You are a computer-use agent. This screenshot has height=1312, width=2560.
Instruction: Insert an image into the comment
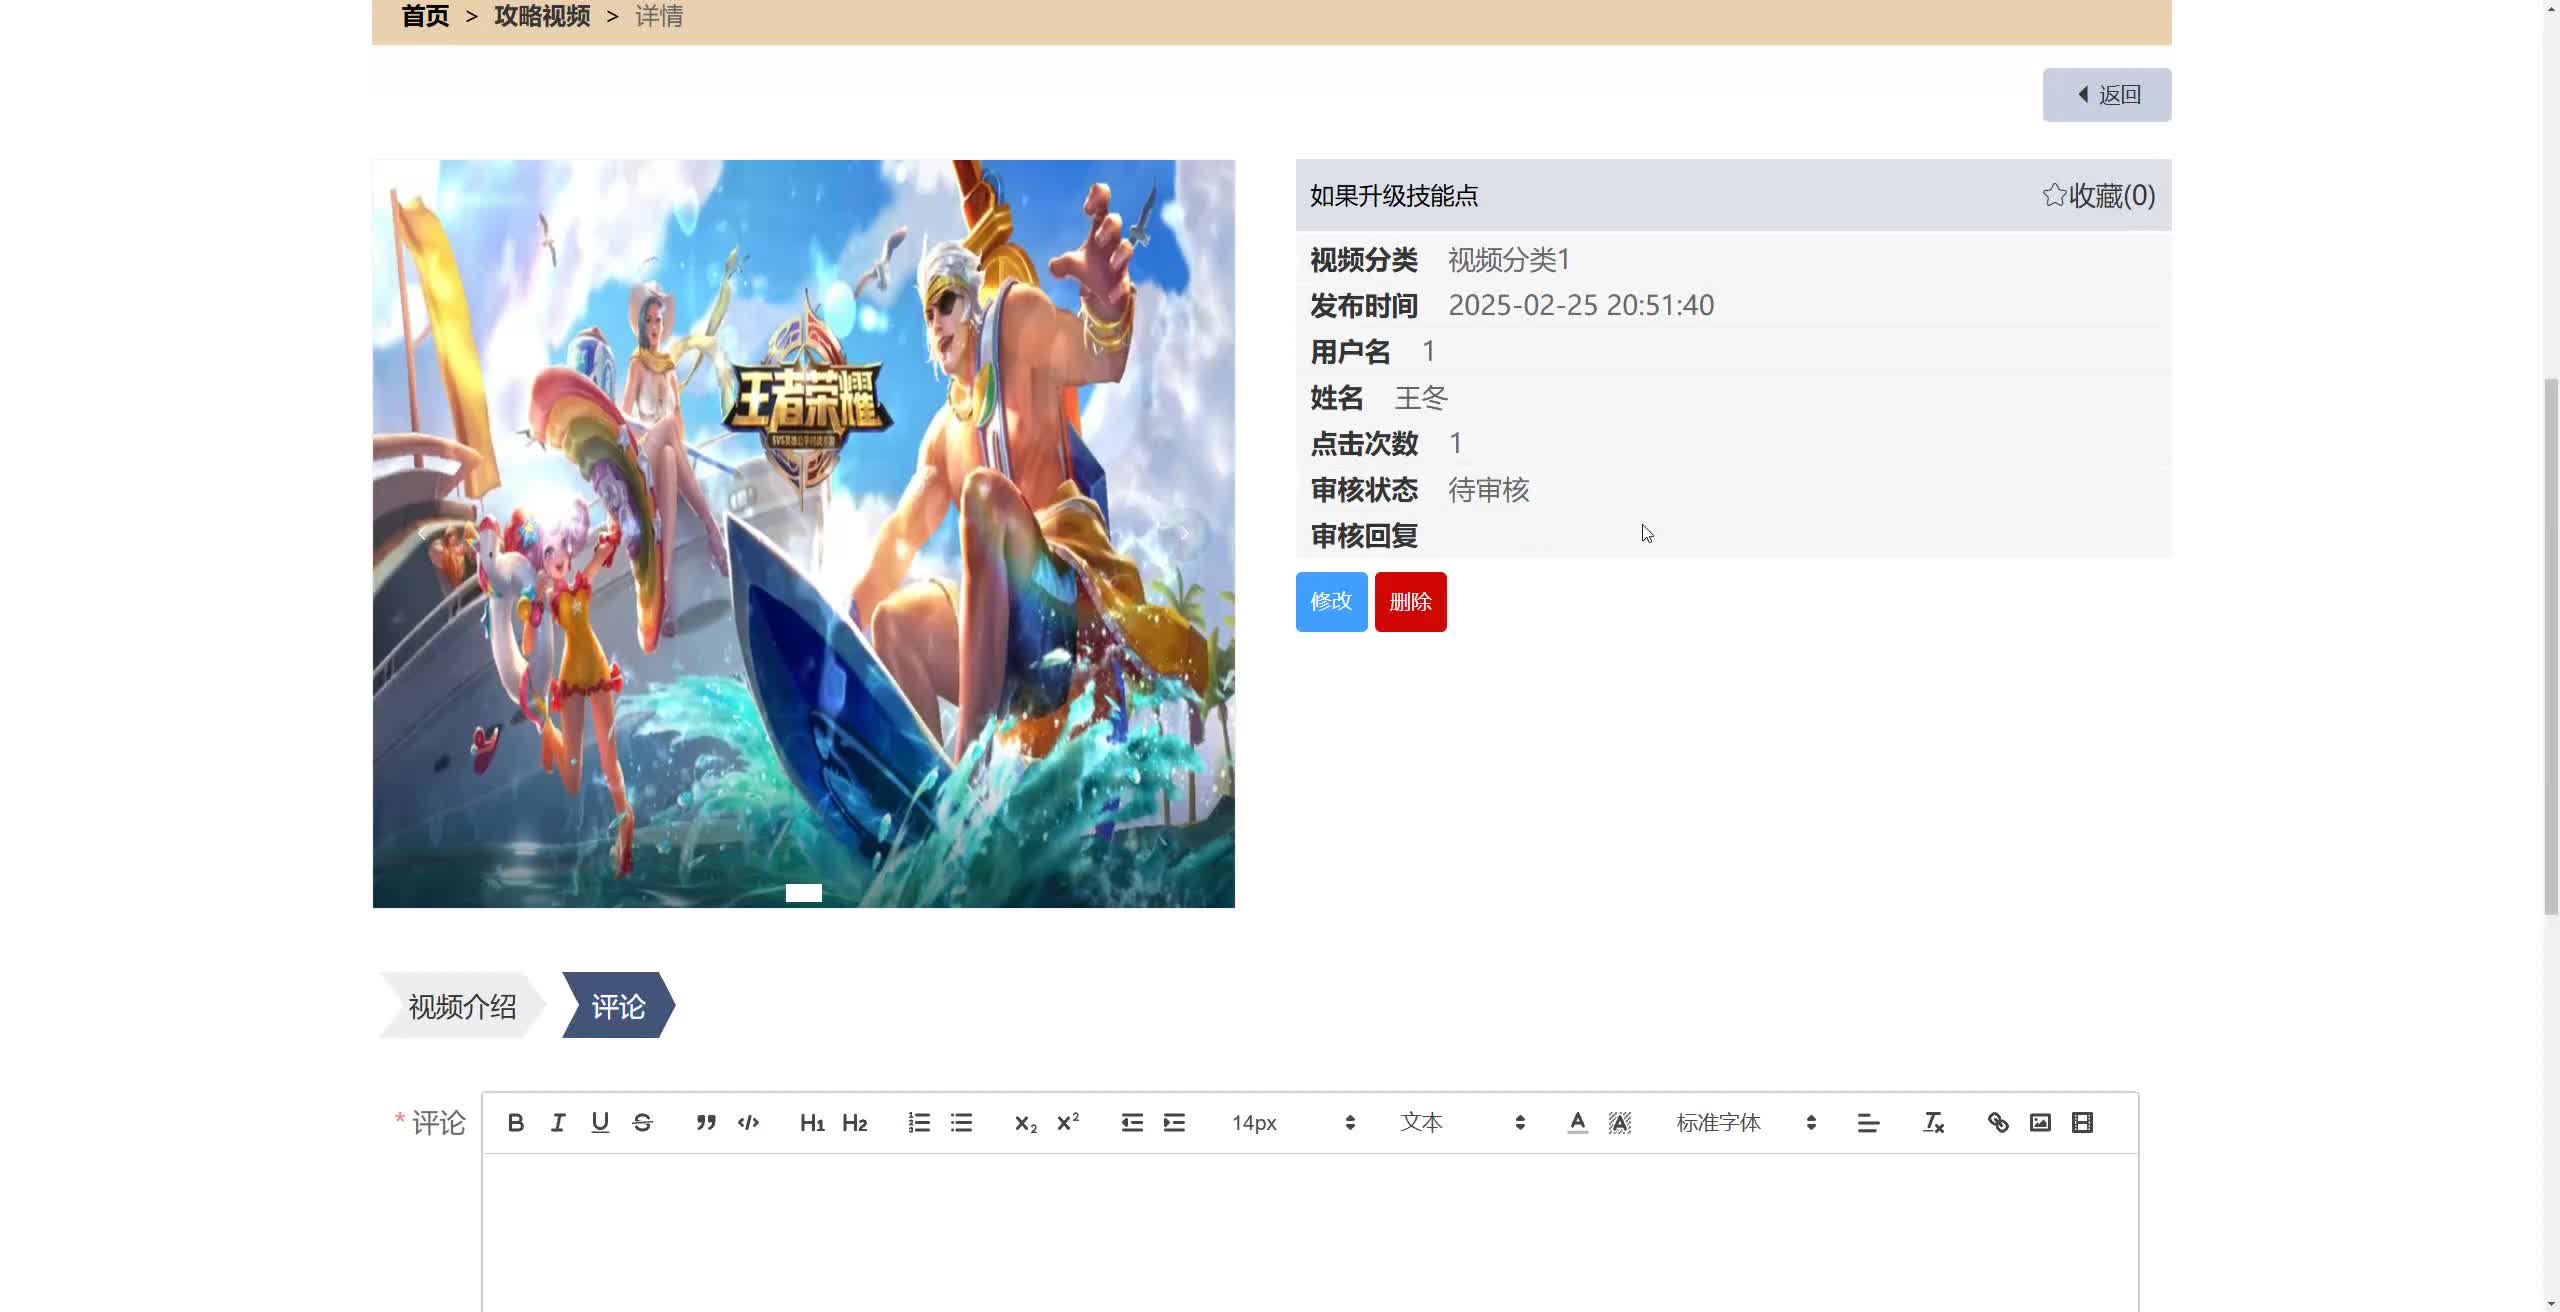tap(2039, 1122)
